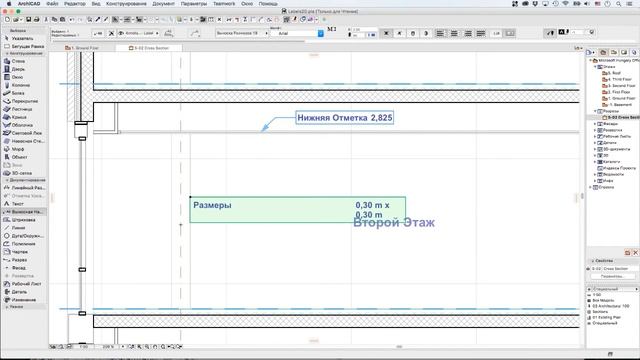Image resolution: width=640 pixels, height=360 pixels.
Task: Set left text alignment
Action: [440, 33]
